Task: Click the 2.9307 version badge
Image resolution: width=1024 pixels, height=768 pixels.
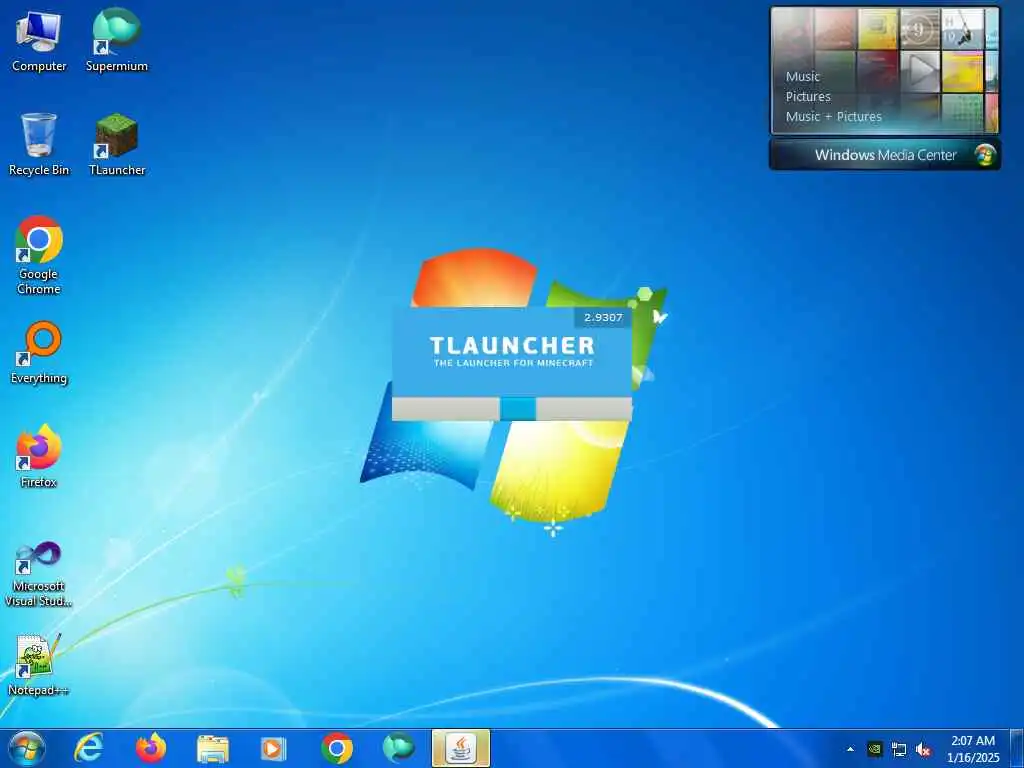Action: [603, 317]
